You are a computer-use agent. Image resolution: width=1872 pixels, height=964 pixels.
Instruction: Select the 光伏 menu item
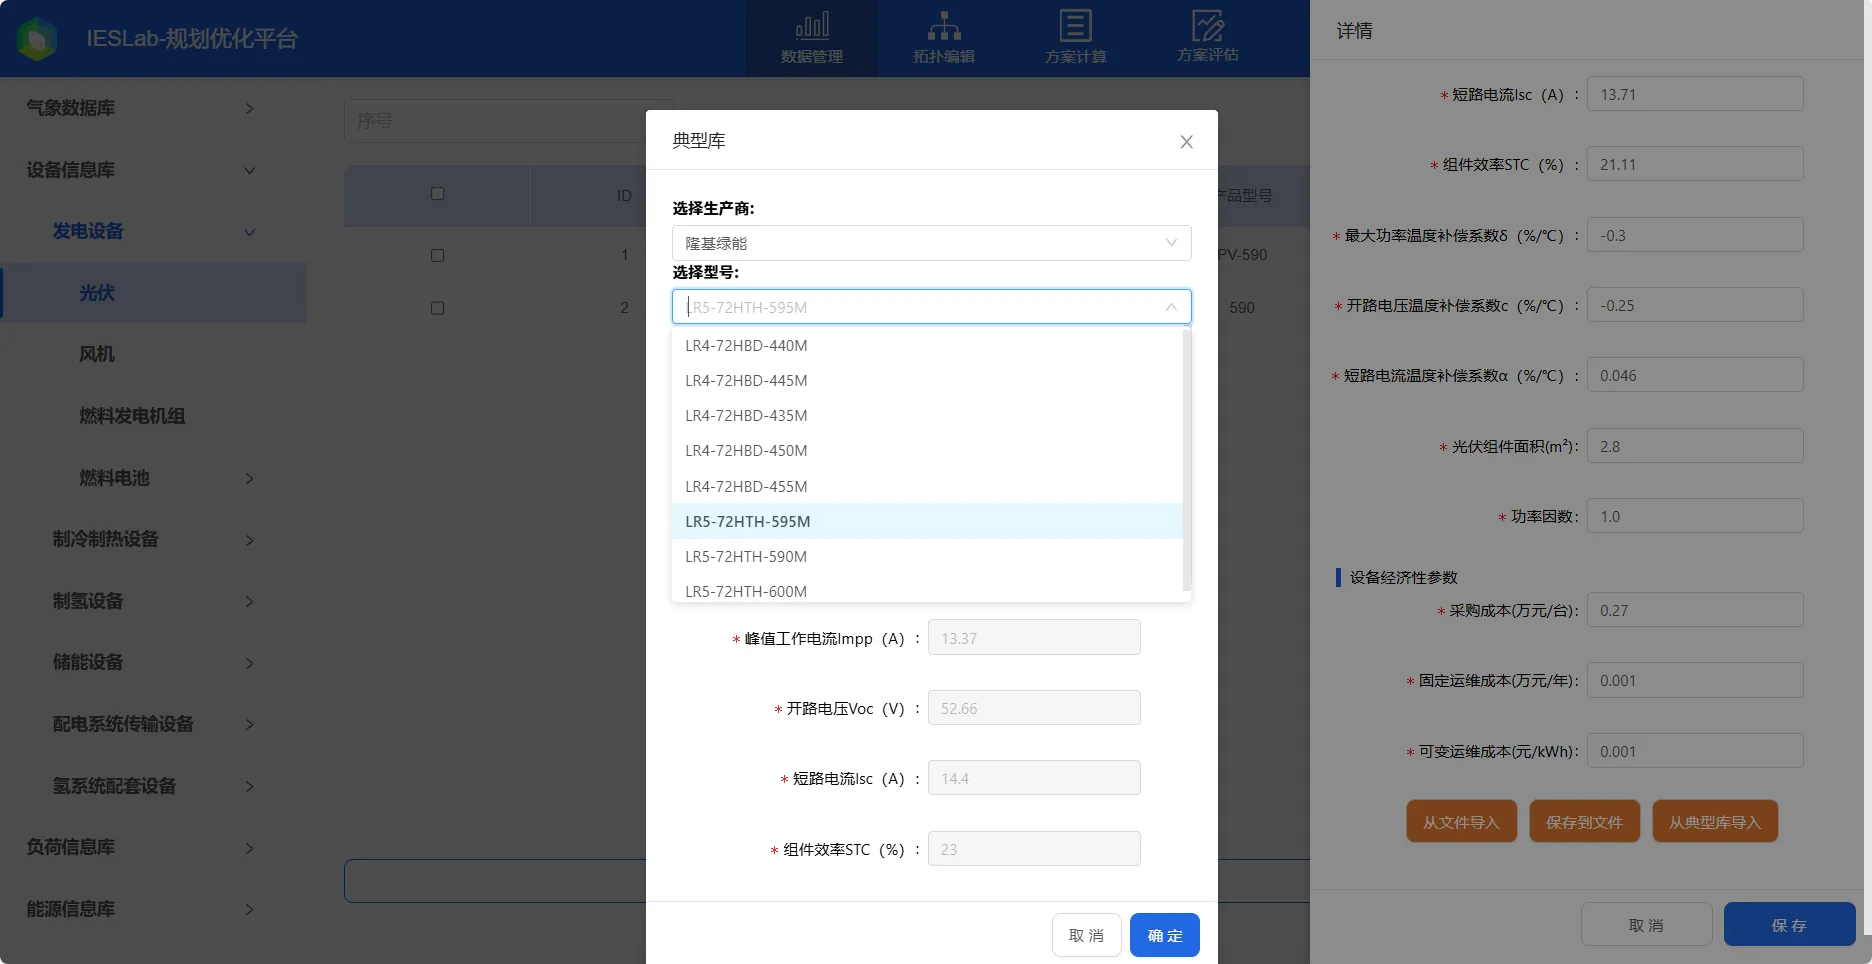tap(153, 293)
